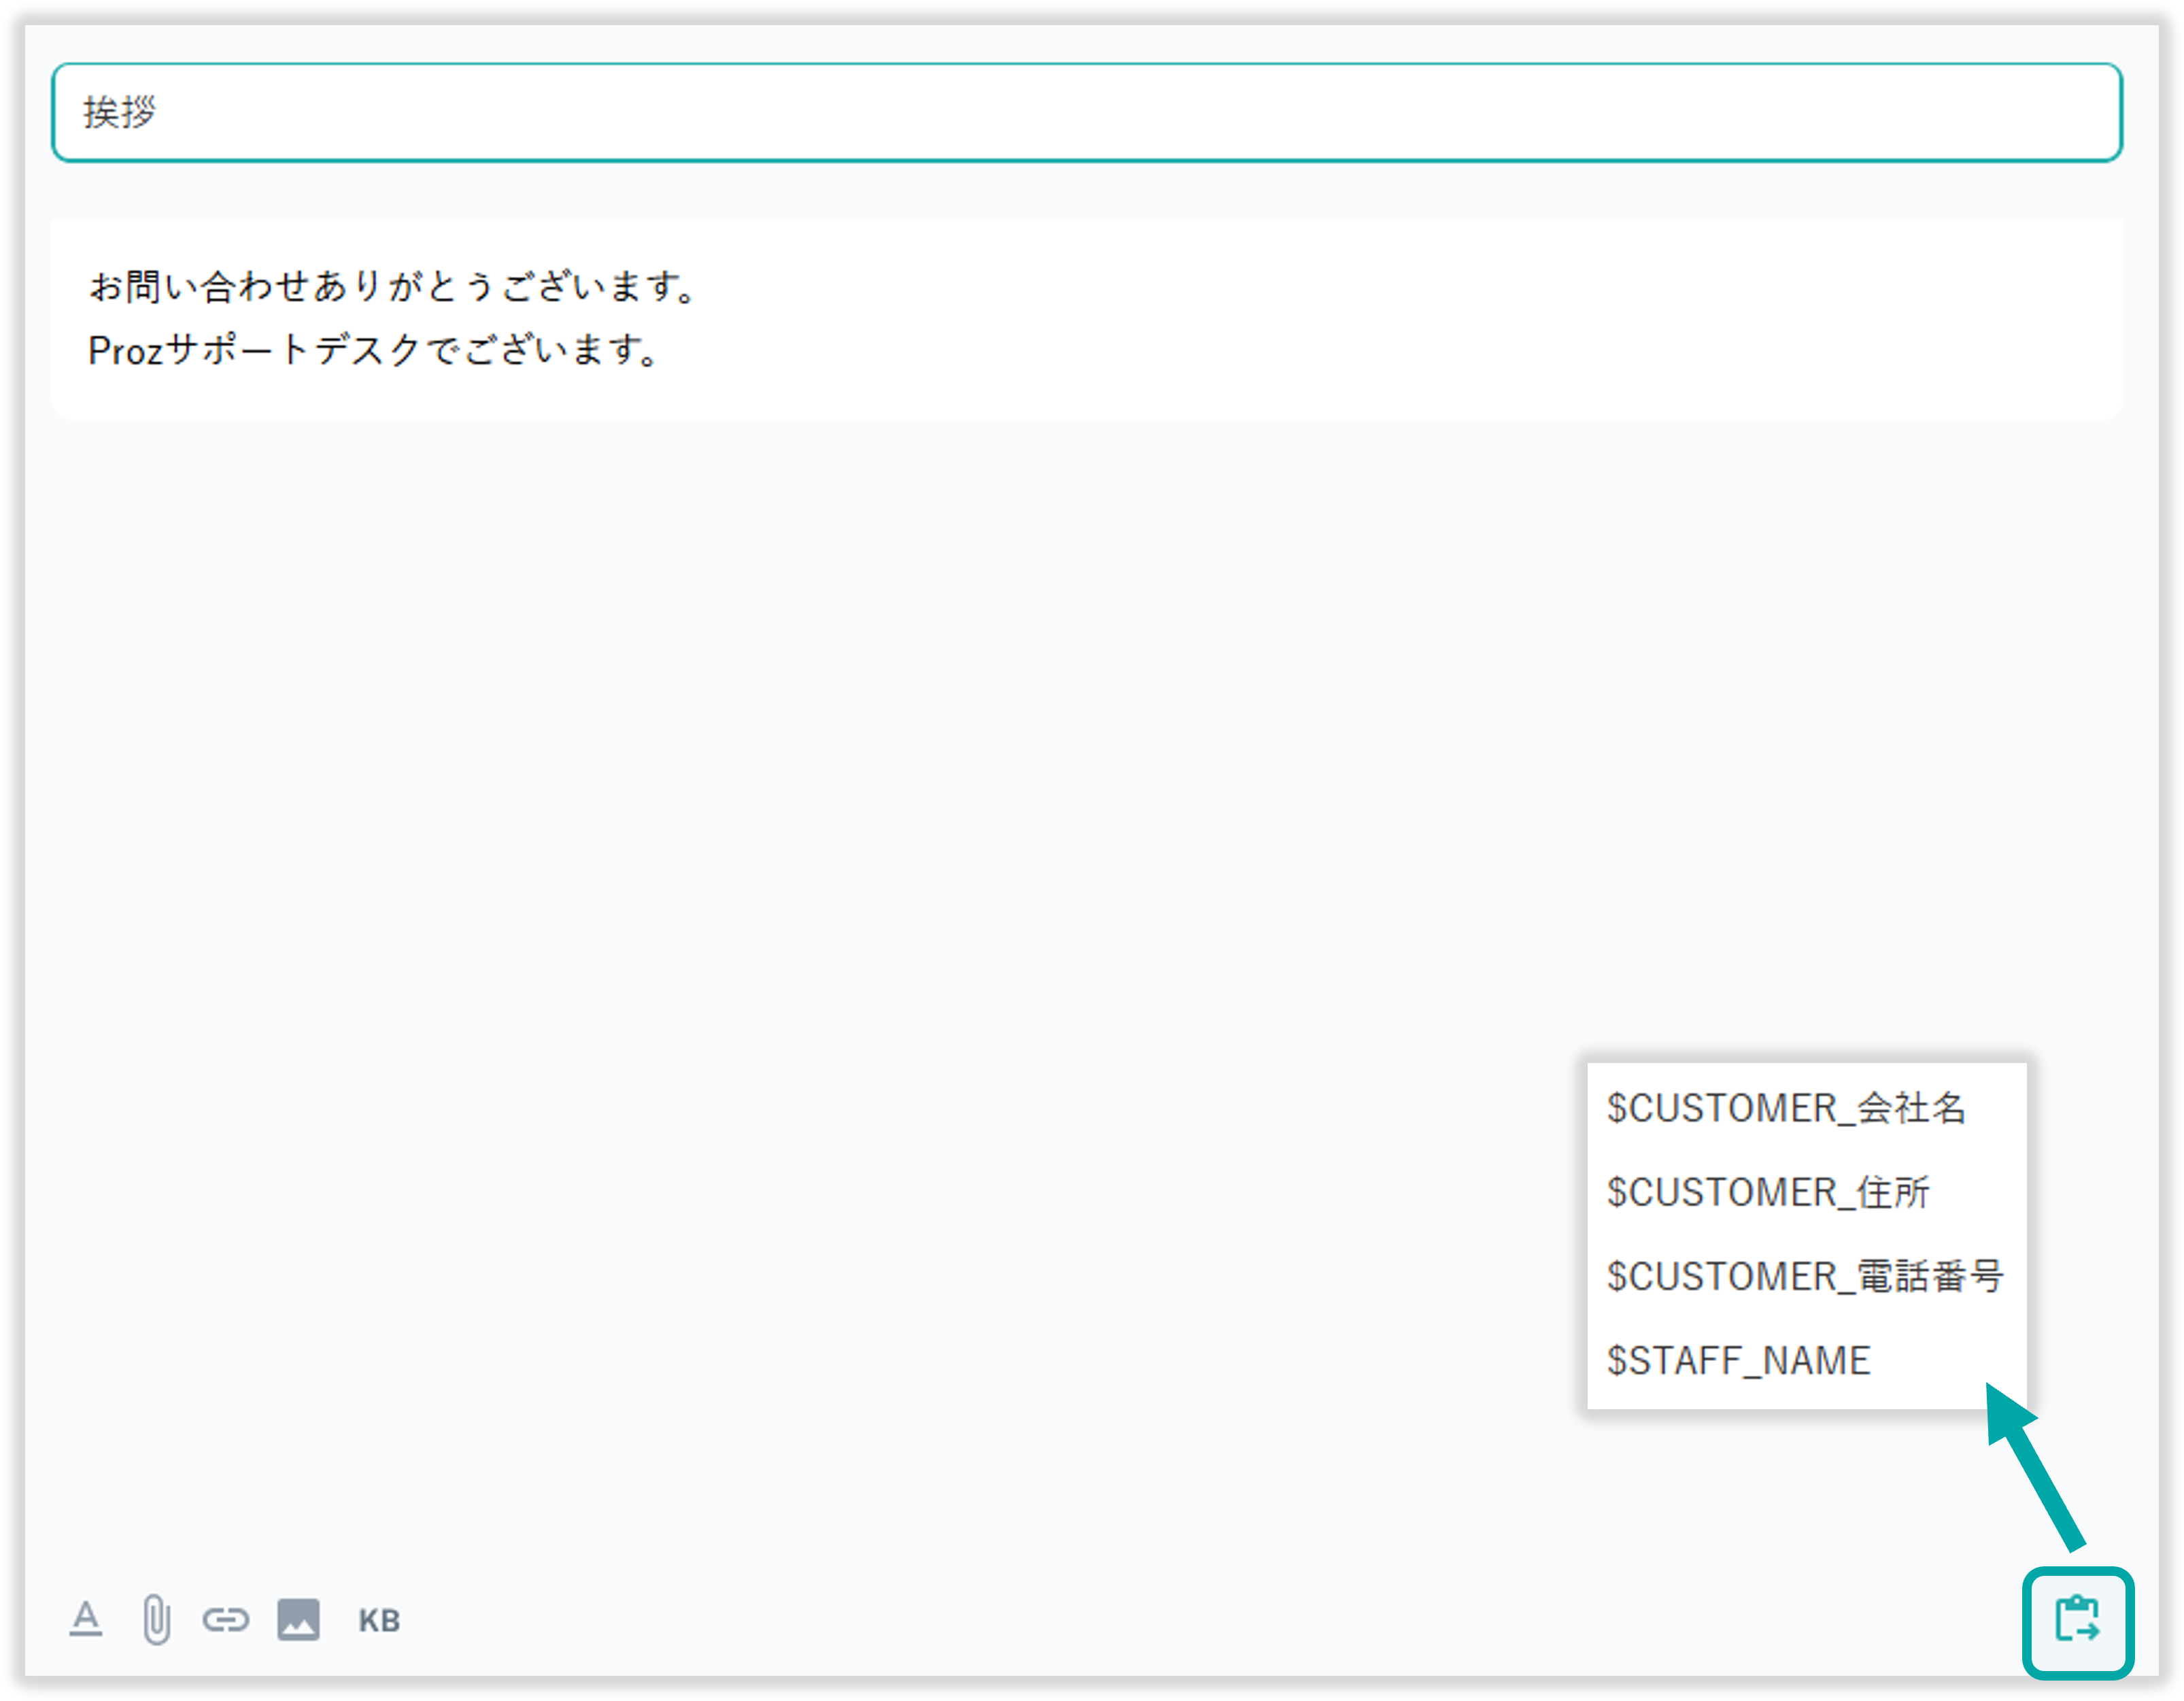This screenshot has width=2184, height=1701.
Task: Click the second line Prozサポートデスクでございます
Action: pyautogui.click(x=374, y=350)
